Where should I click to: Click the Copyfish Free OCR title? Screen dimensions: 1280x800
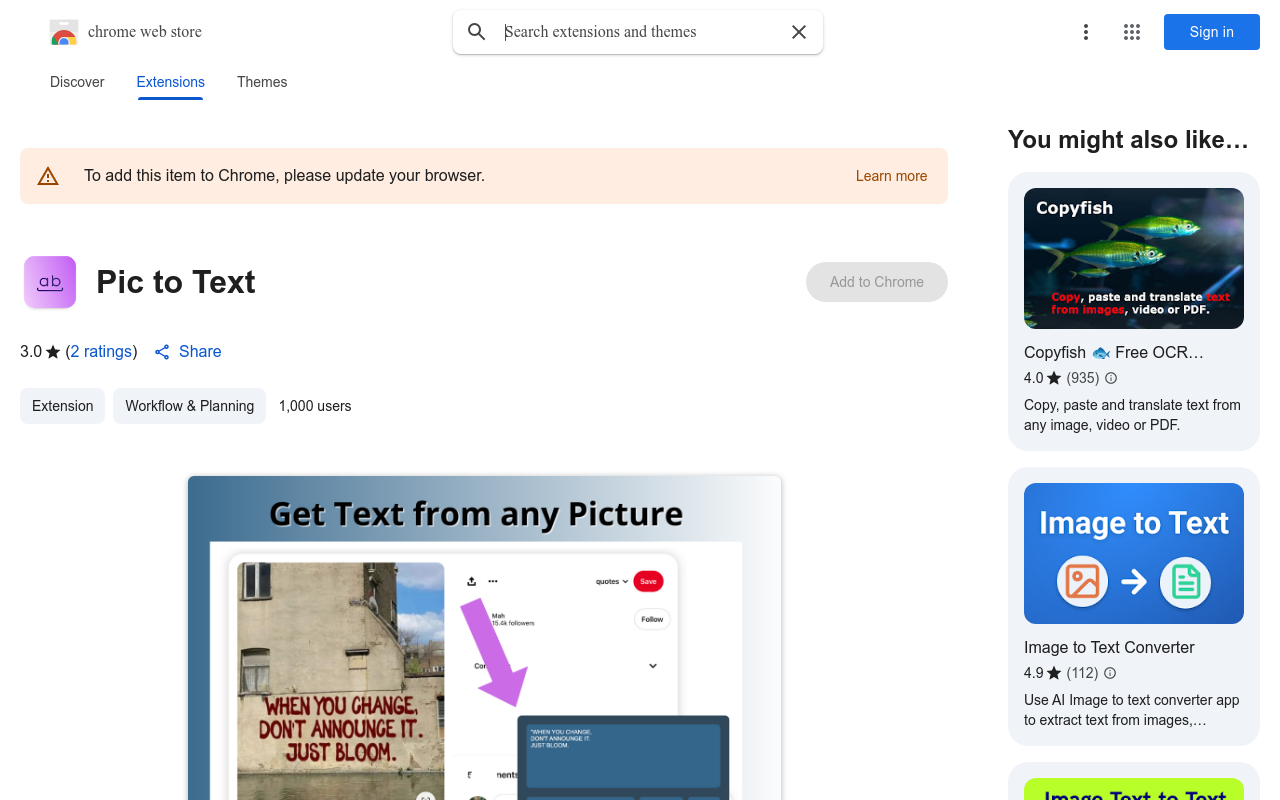pos(1114,353)
